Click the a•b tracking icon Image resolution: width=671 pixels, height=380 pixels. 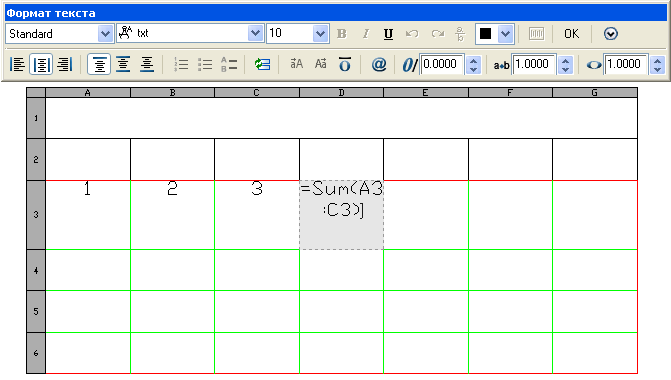(x=501, y=65)
